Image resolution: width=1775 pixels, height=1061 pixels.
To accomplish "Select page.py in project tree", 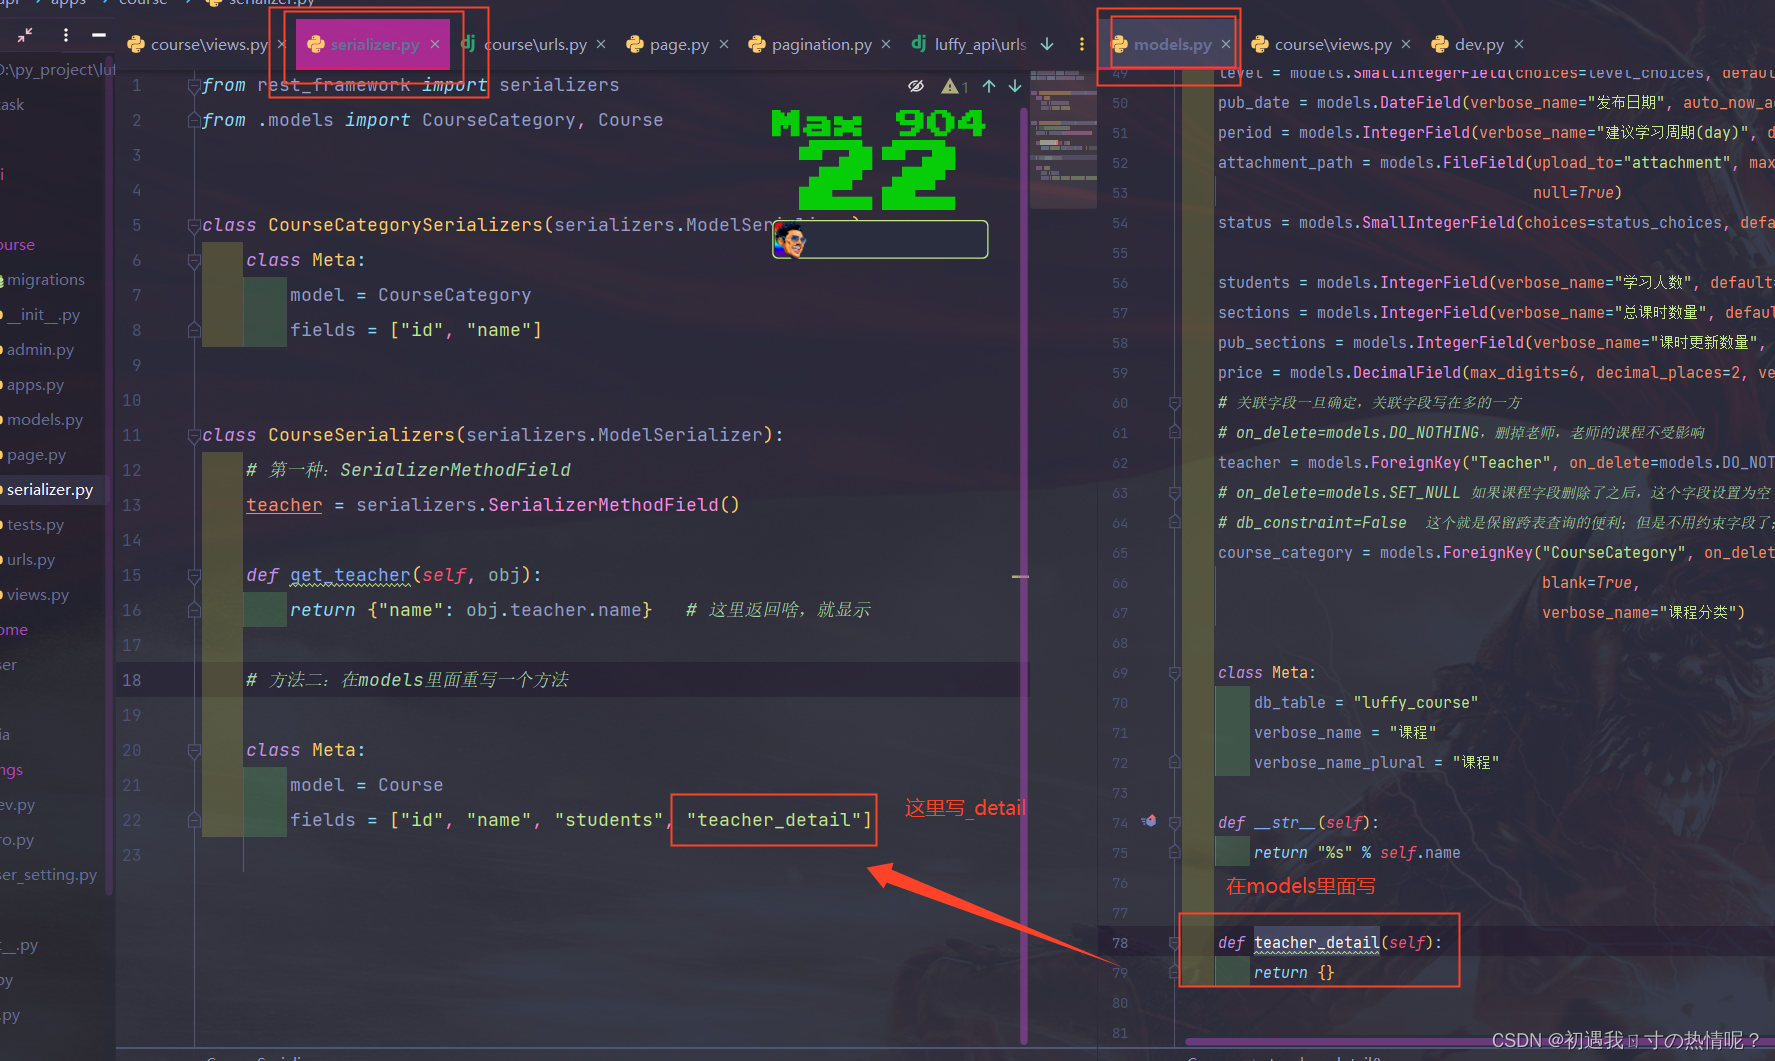I will (x=36, y=455).
